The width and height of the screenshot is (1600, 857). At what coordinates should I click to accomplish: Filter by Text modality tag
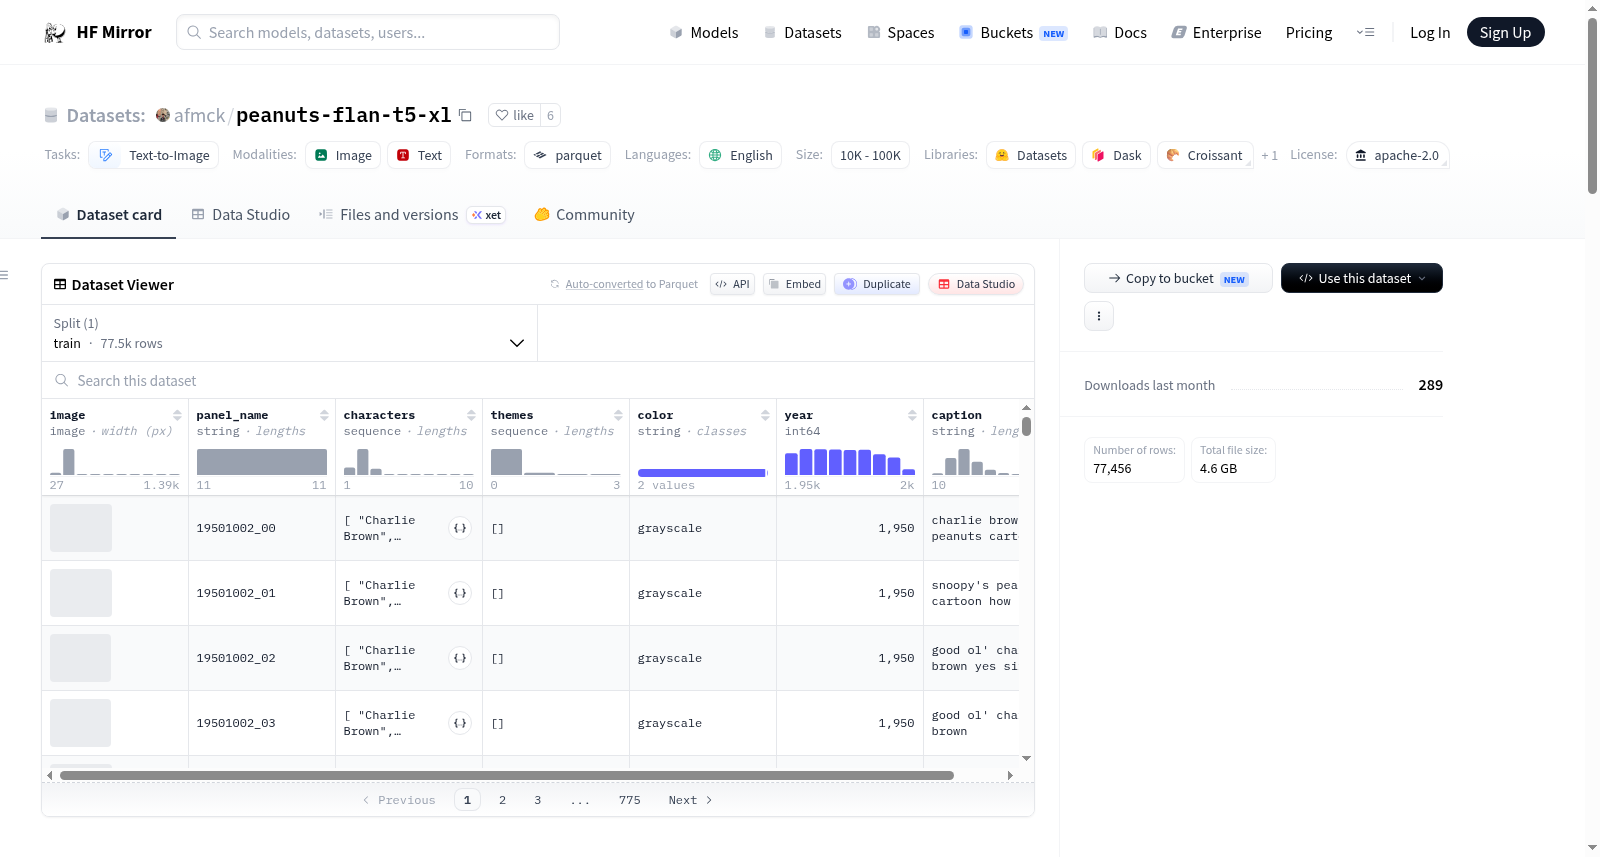point(419,155)
